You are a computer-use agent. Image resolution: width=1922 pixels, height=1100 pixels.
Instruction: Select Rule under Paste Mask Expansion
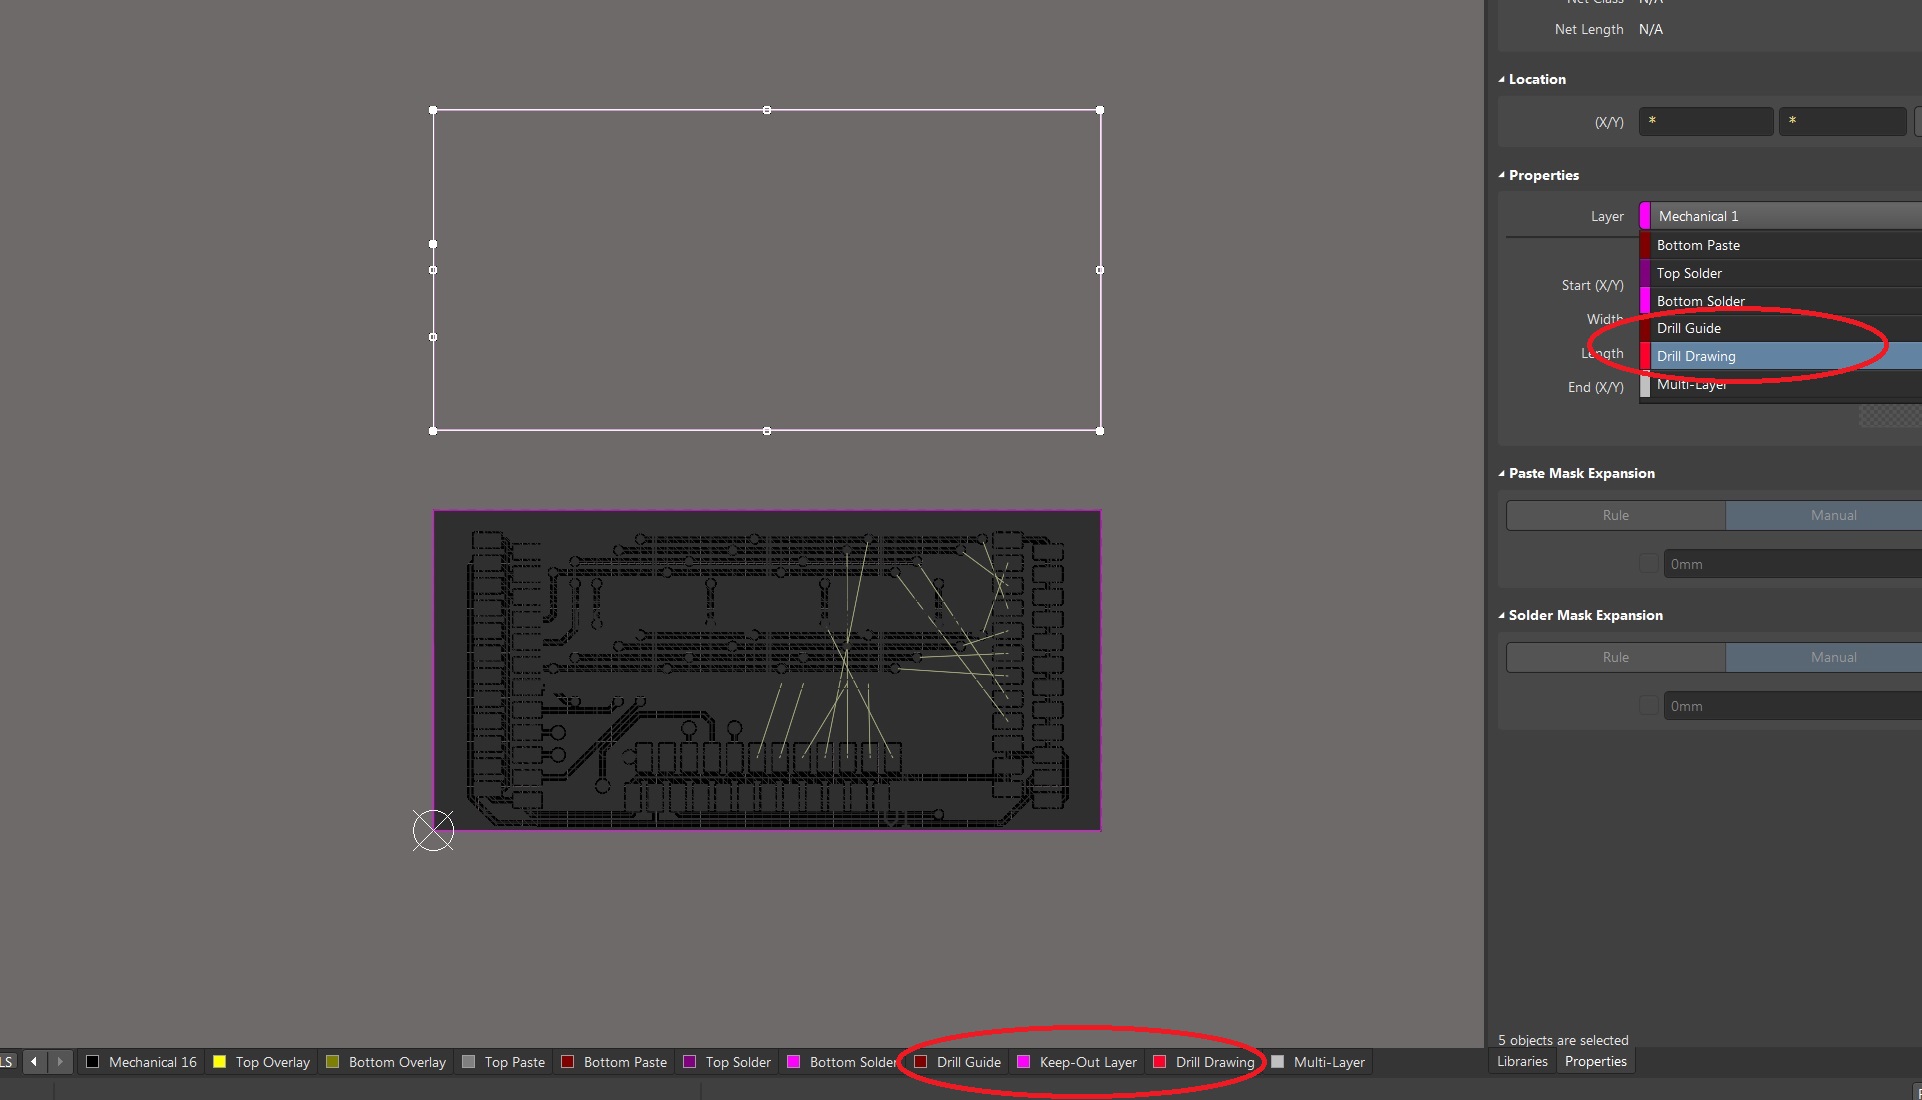click(1616, 515)
